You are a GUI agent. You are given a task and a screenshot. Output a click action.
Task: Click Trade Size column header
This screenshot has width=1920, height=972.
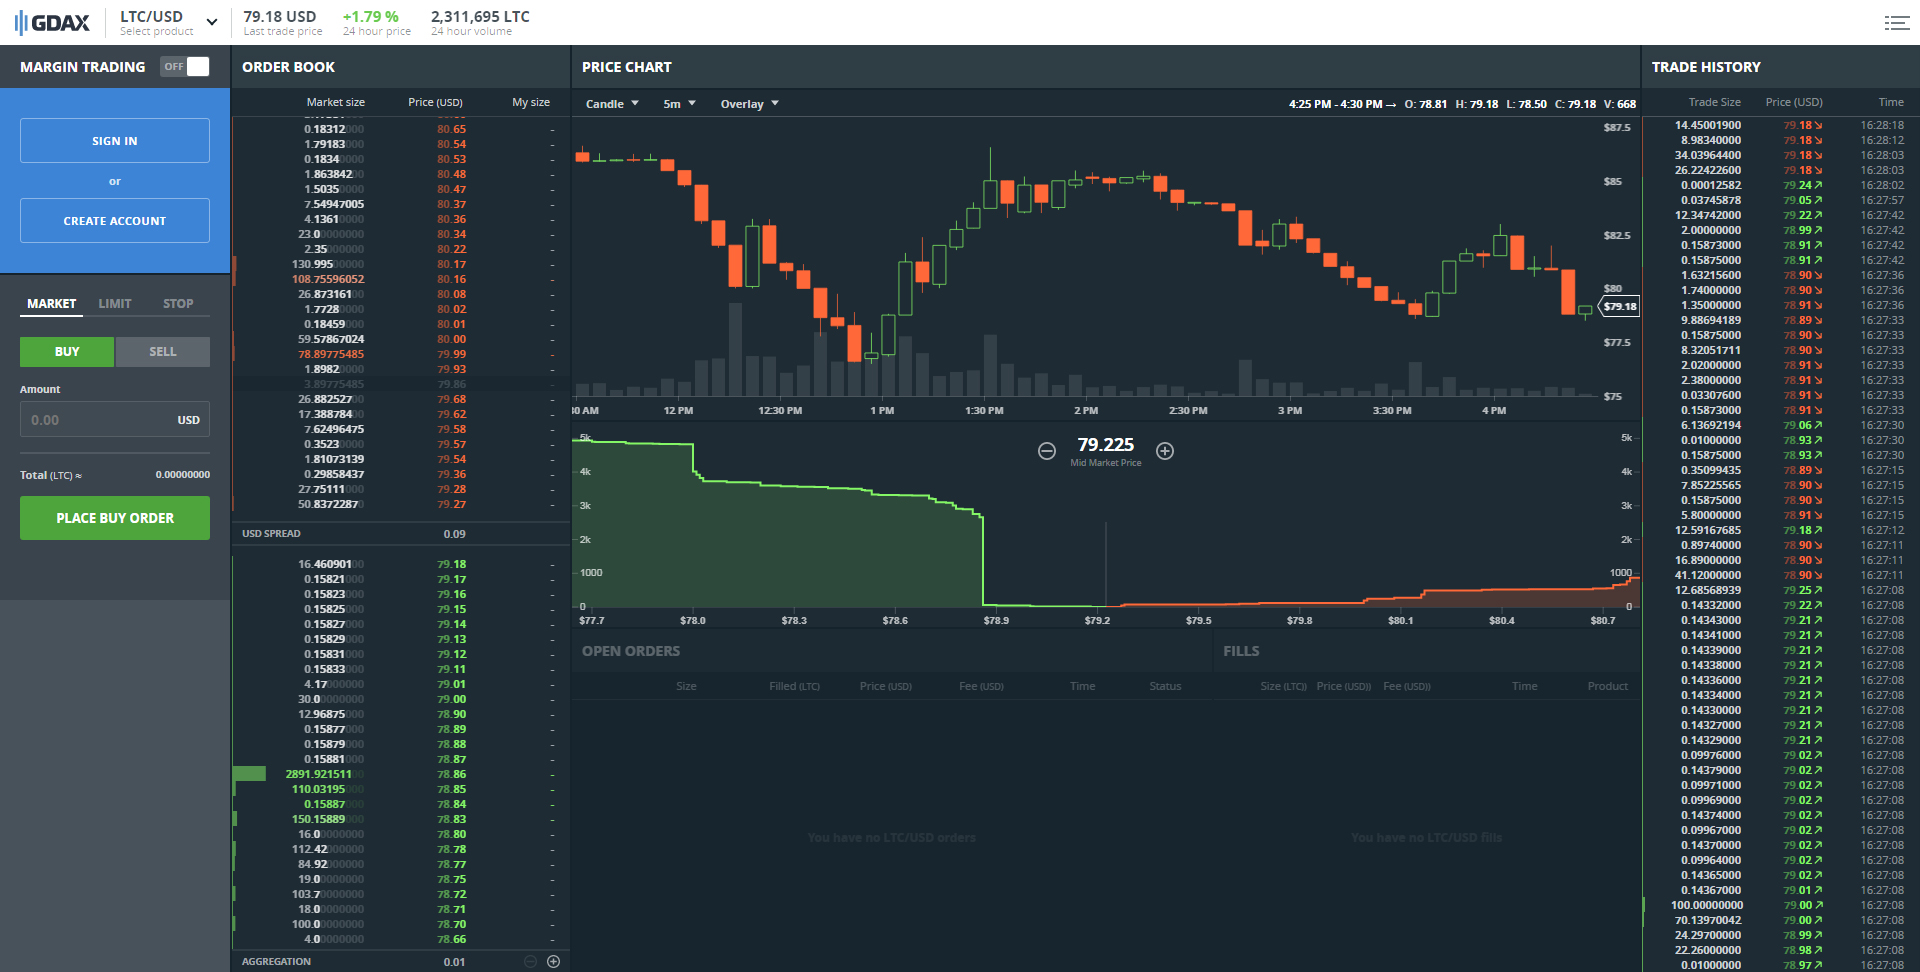click(1714, 102)
